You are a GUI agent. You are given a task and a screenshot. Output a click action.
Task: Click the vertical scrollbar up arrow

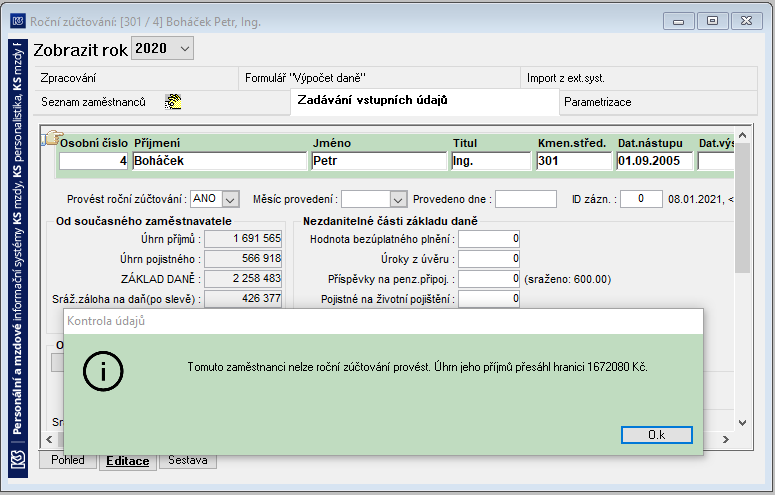(742, 135)
